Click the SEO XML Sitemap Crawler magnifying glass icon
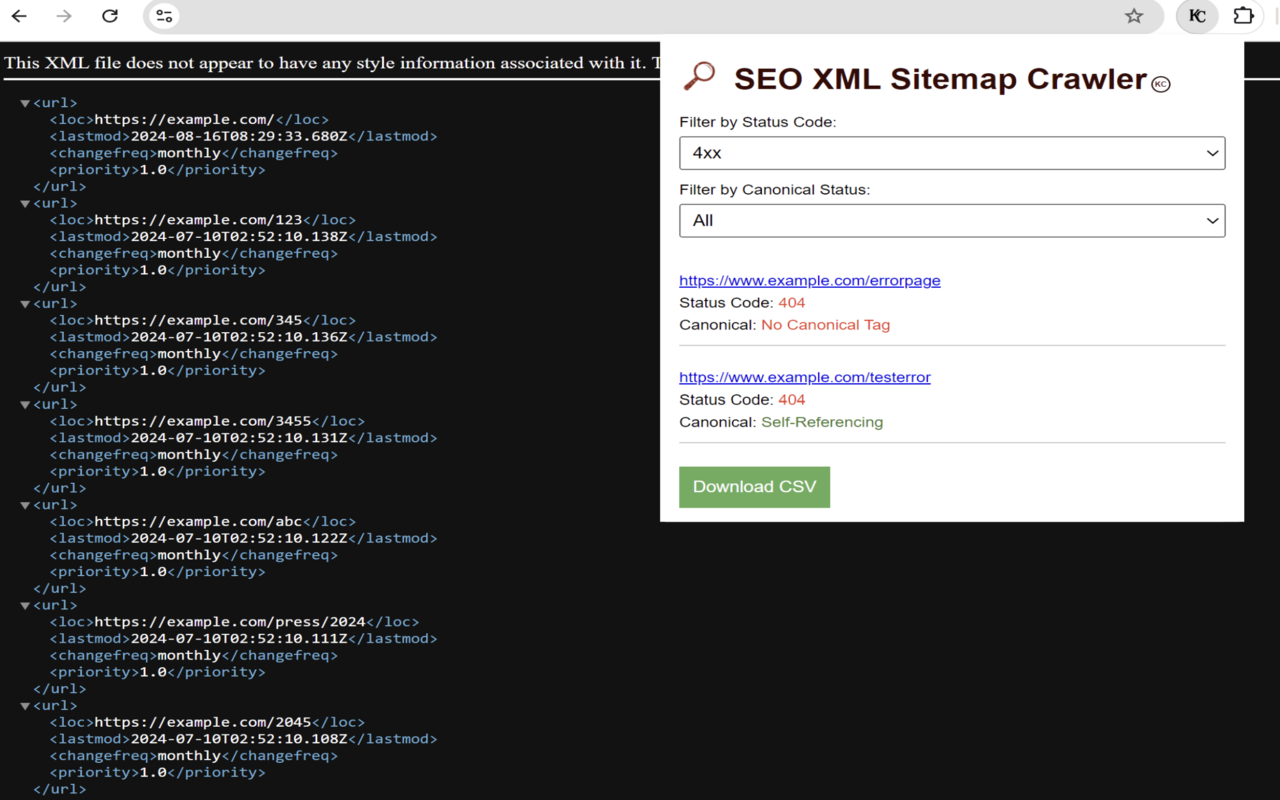The width and height of the screenshot is (1280, 800). pyautogui.click(x=700, y=74)
